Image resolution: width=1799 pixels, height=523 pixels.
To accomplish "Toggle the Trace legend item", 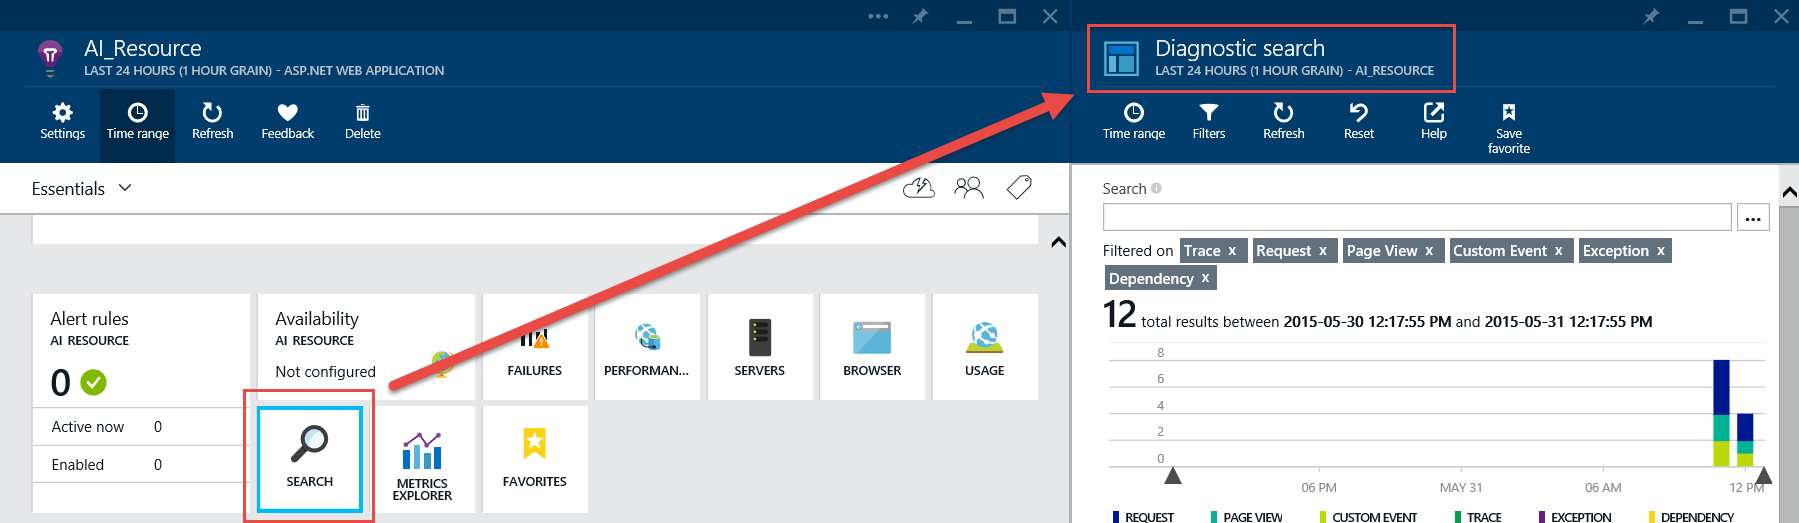I will click(x=1478, y=517).
